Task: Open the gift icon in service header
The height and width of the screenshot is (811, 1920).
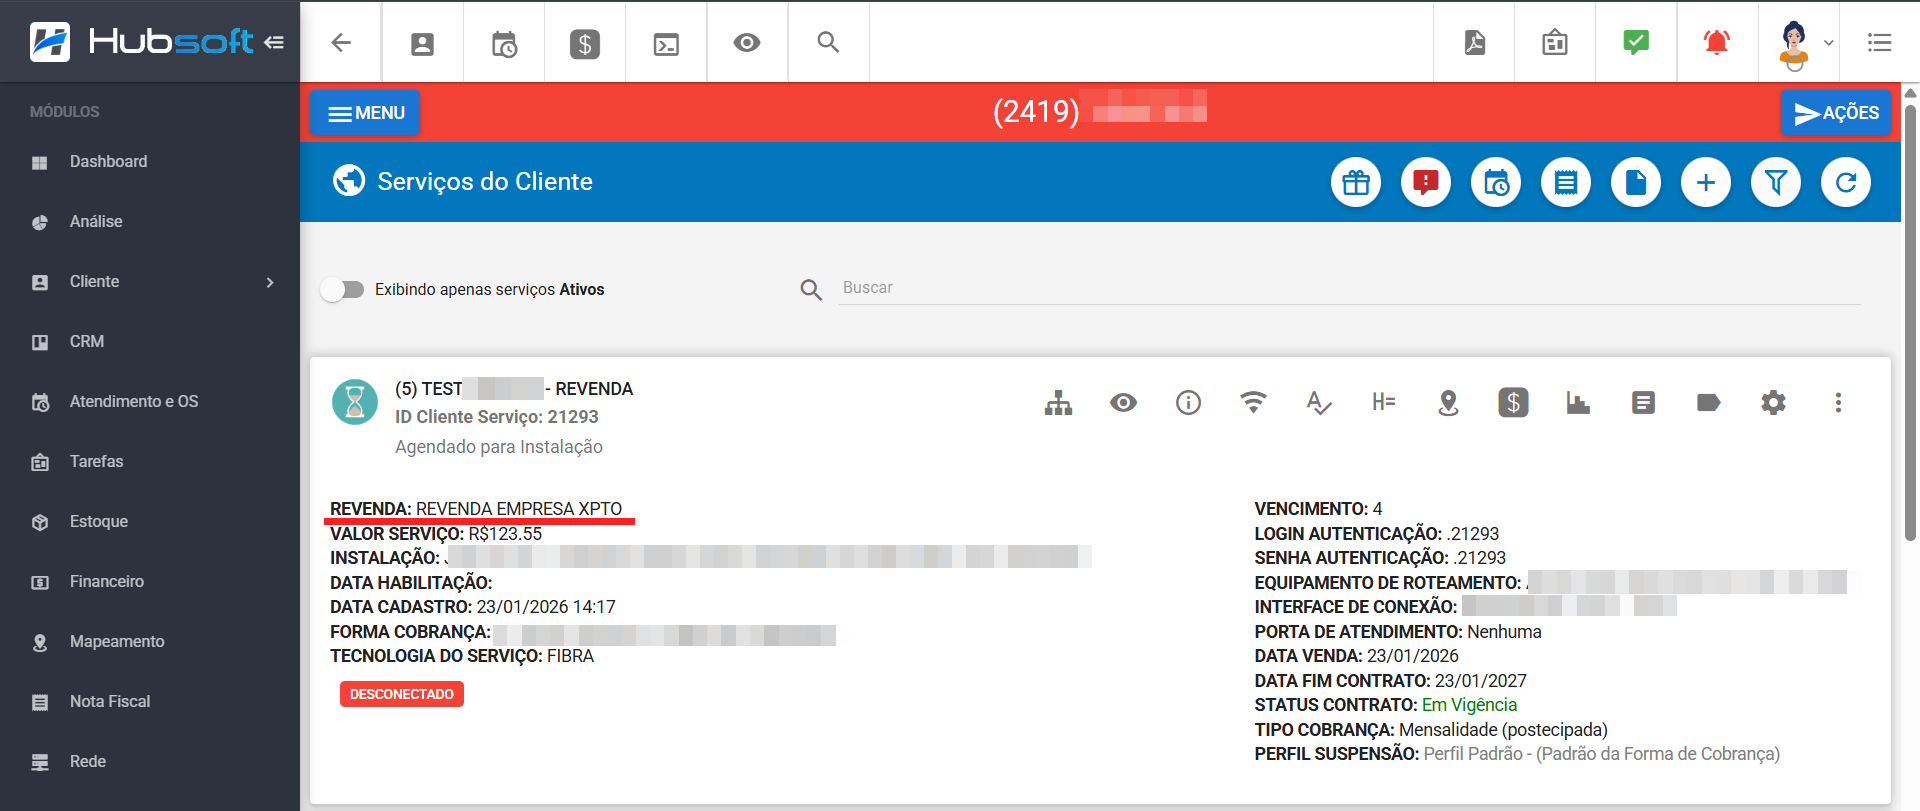Action: click(x=1356, y=182)
